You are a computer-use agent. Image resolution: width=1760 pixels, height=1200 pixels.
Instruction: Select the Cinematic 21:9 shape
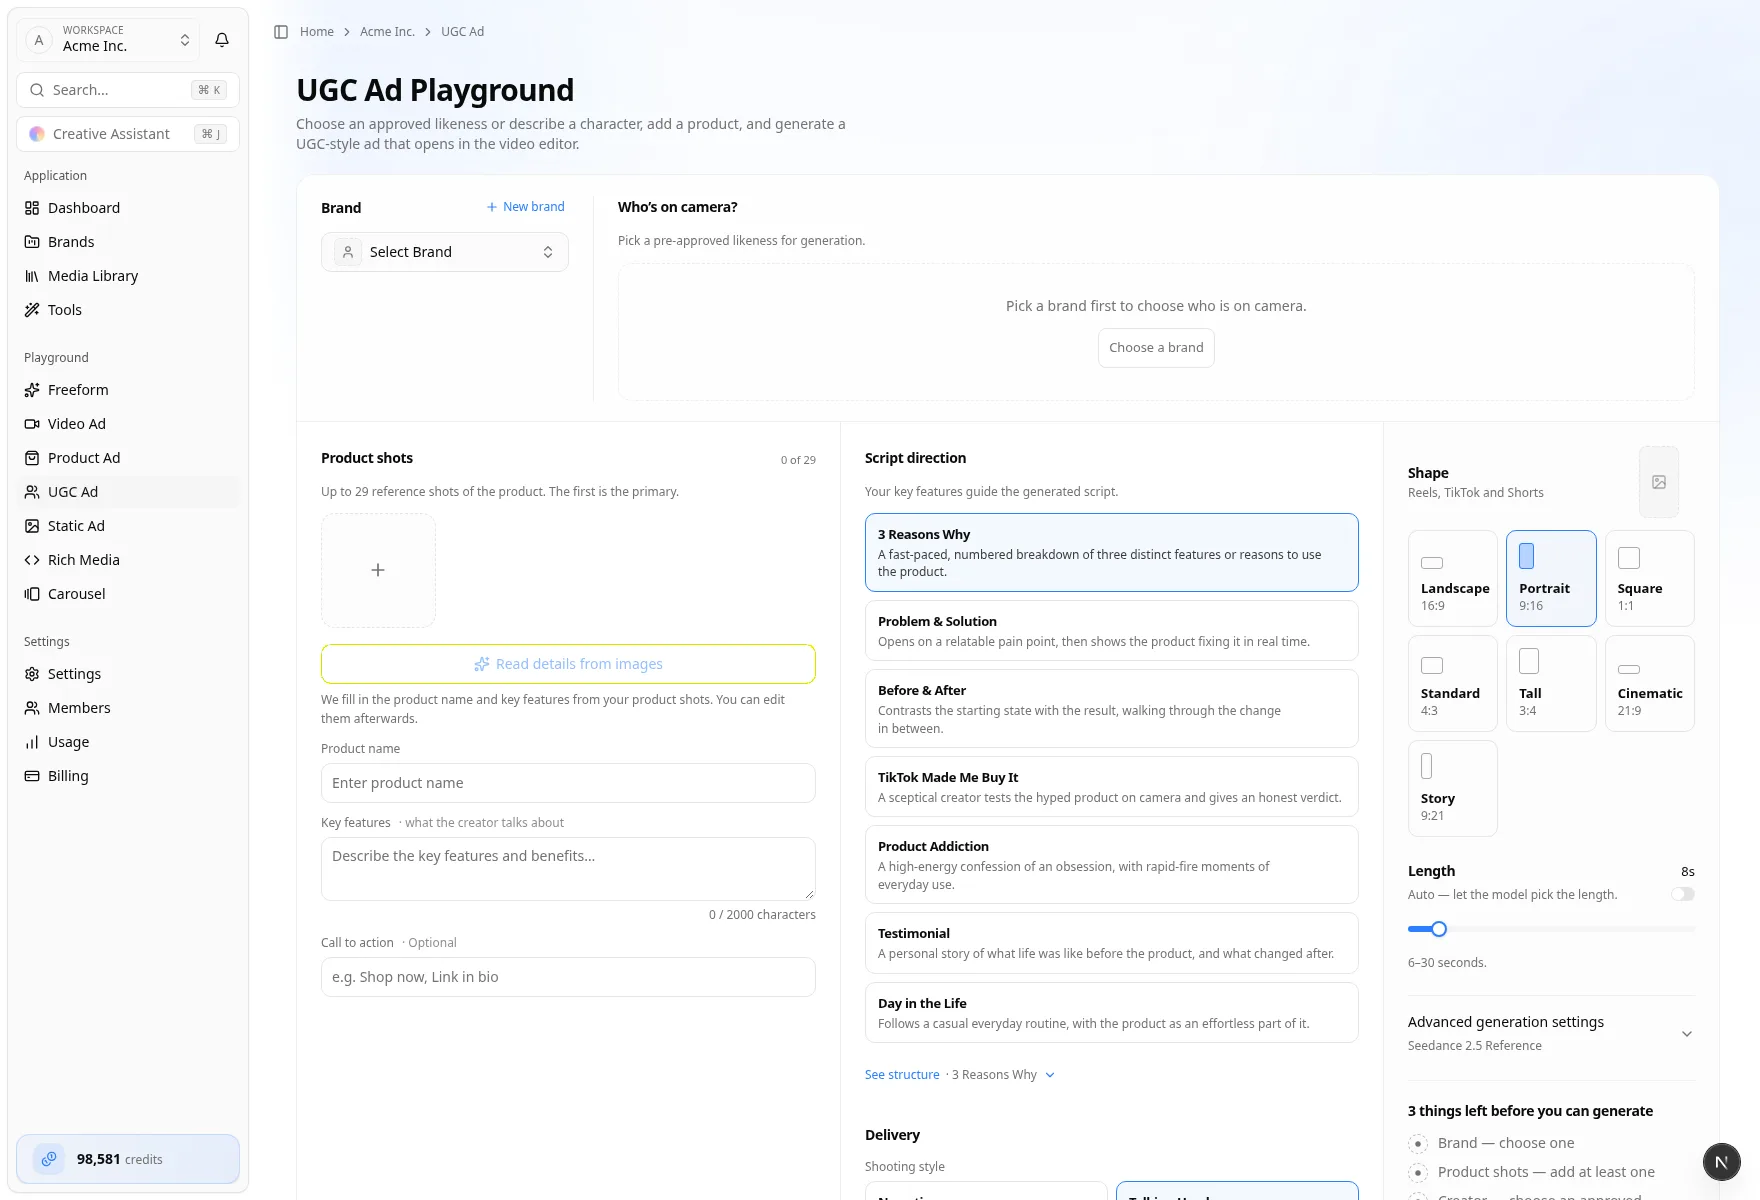click(x=1650, y=683)
